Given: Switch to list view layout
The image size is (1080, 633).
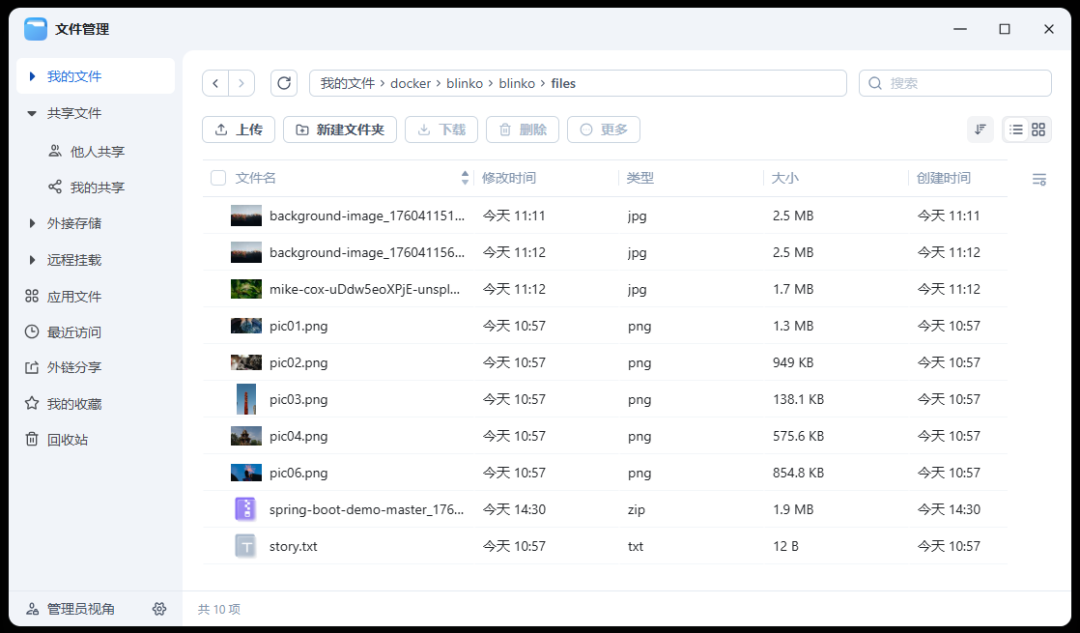Looking at the screenshot, I should [1016, 129].
